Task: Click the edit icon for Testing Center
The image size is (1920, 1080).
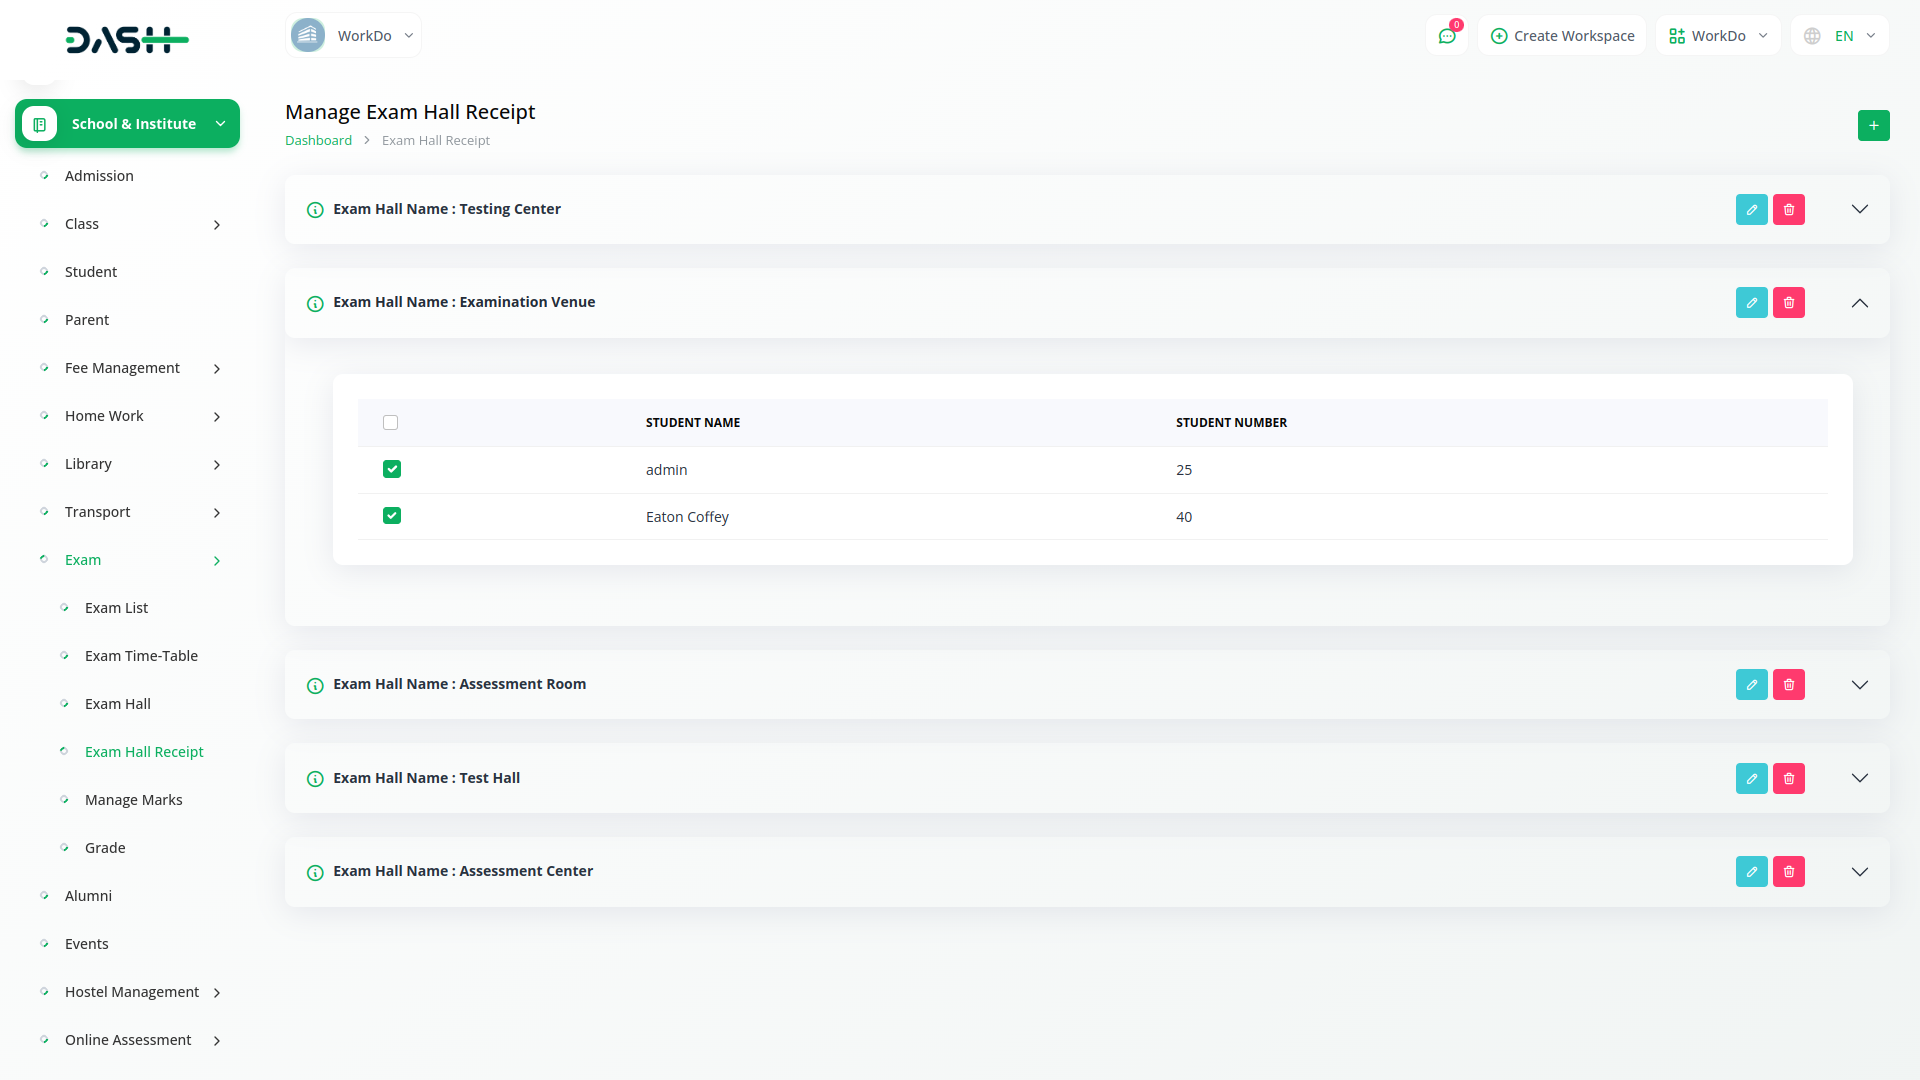Action: (x=1751, y=210)
